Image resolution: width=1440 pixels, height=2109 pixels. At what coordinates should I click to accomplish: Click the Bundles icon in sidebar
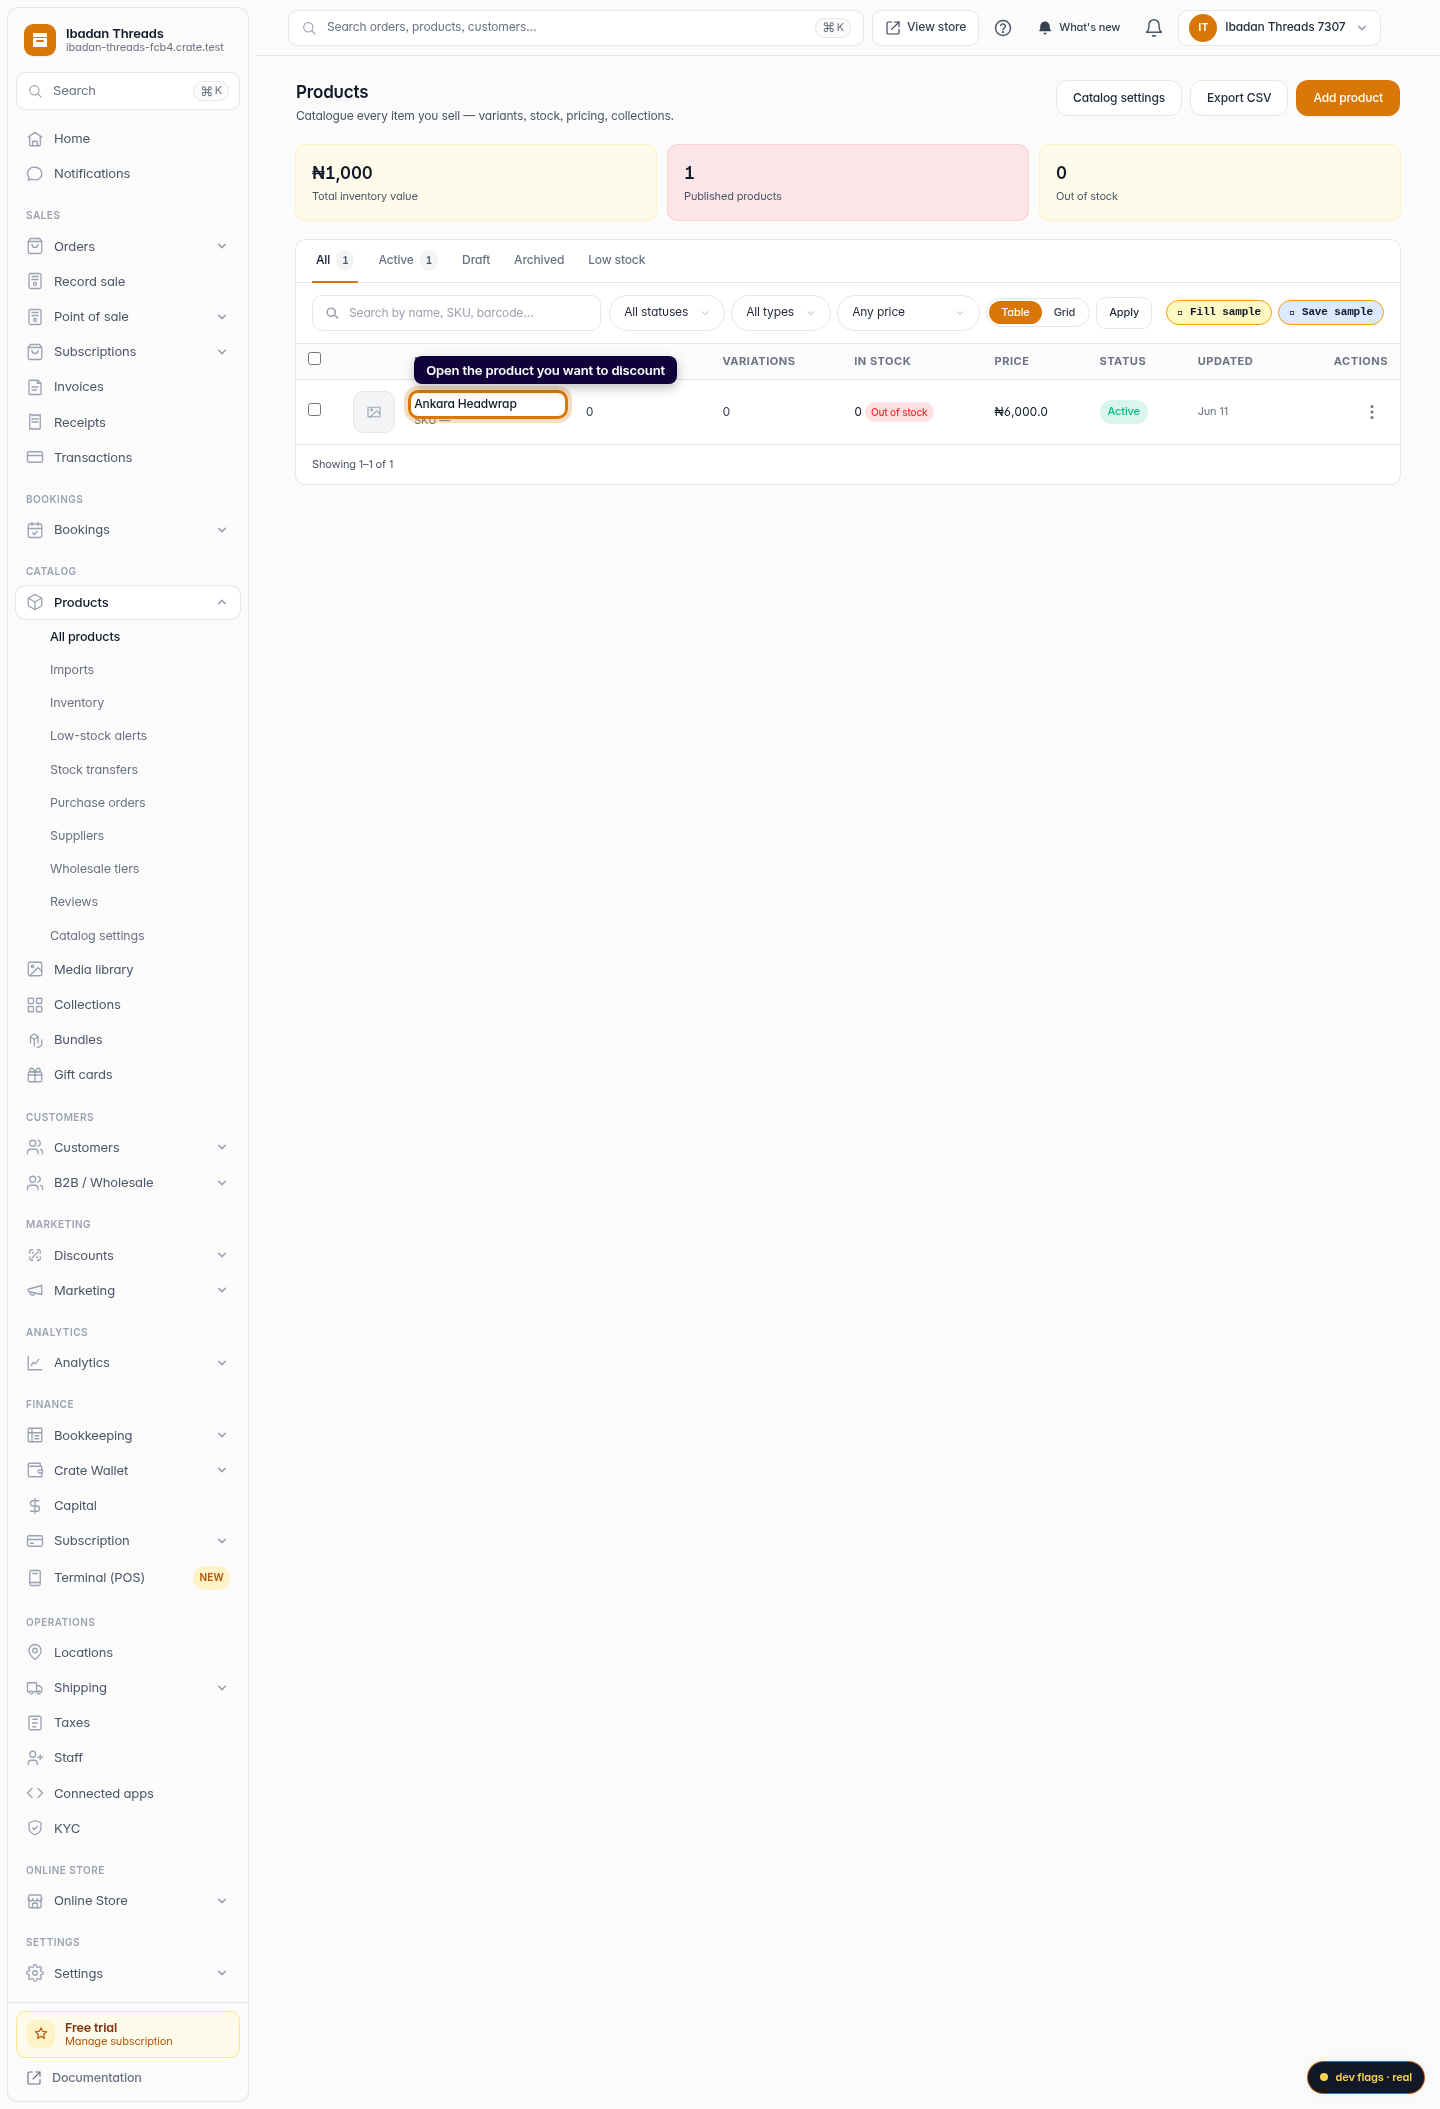click(35, 1040)
